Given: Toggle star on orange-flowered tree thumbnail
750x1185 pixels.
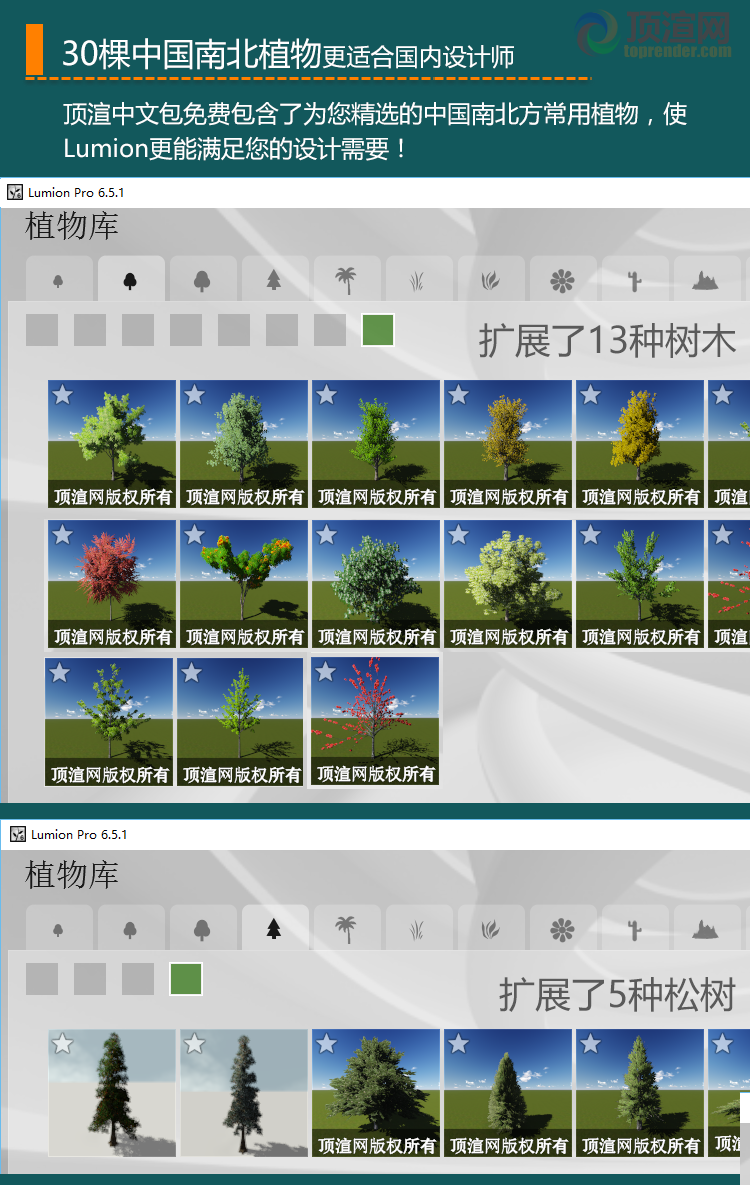Looking at the screenshot, I should pos(194,535).
